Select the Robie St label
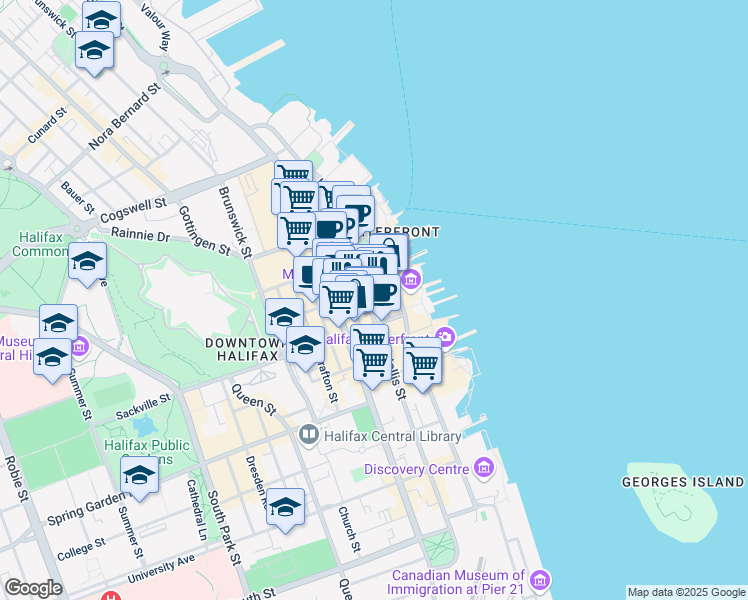 pos(17,479)
